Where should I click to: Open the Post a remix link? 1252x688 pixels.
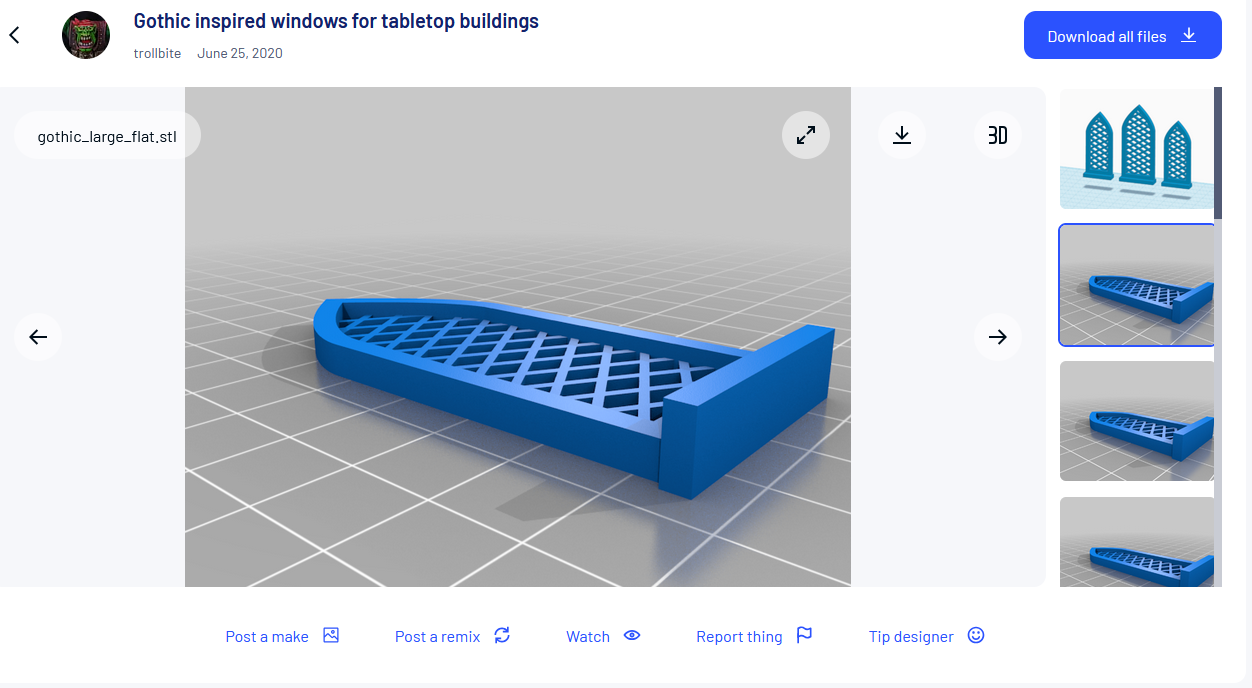[x=437, y=637]
